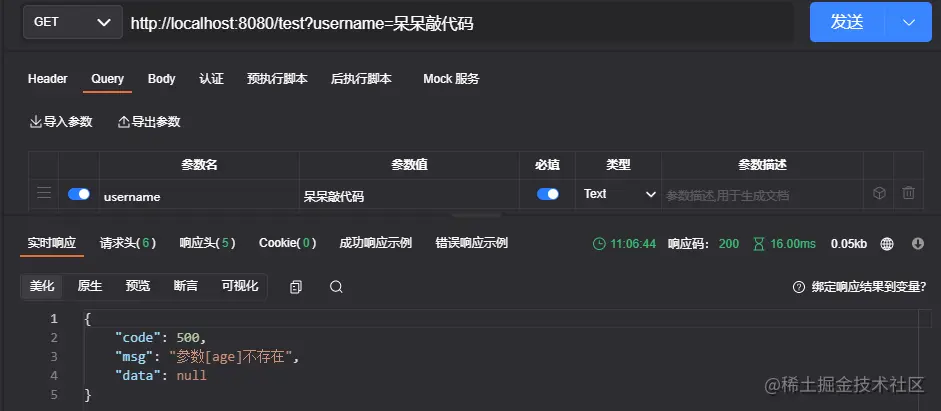The width and height of the screenshot is (941, 411).
Task: Click the username parameter name field
Action: 199,196
